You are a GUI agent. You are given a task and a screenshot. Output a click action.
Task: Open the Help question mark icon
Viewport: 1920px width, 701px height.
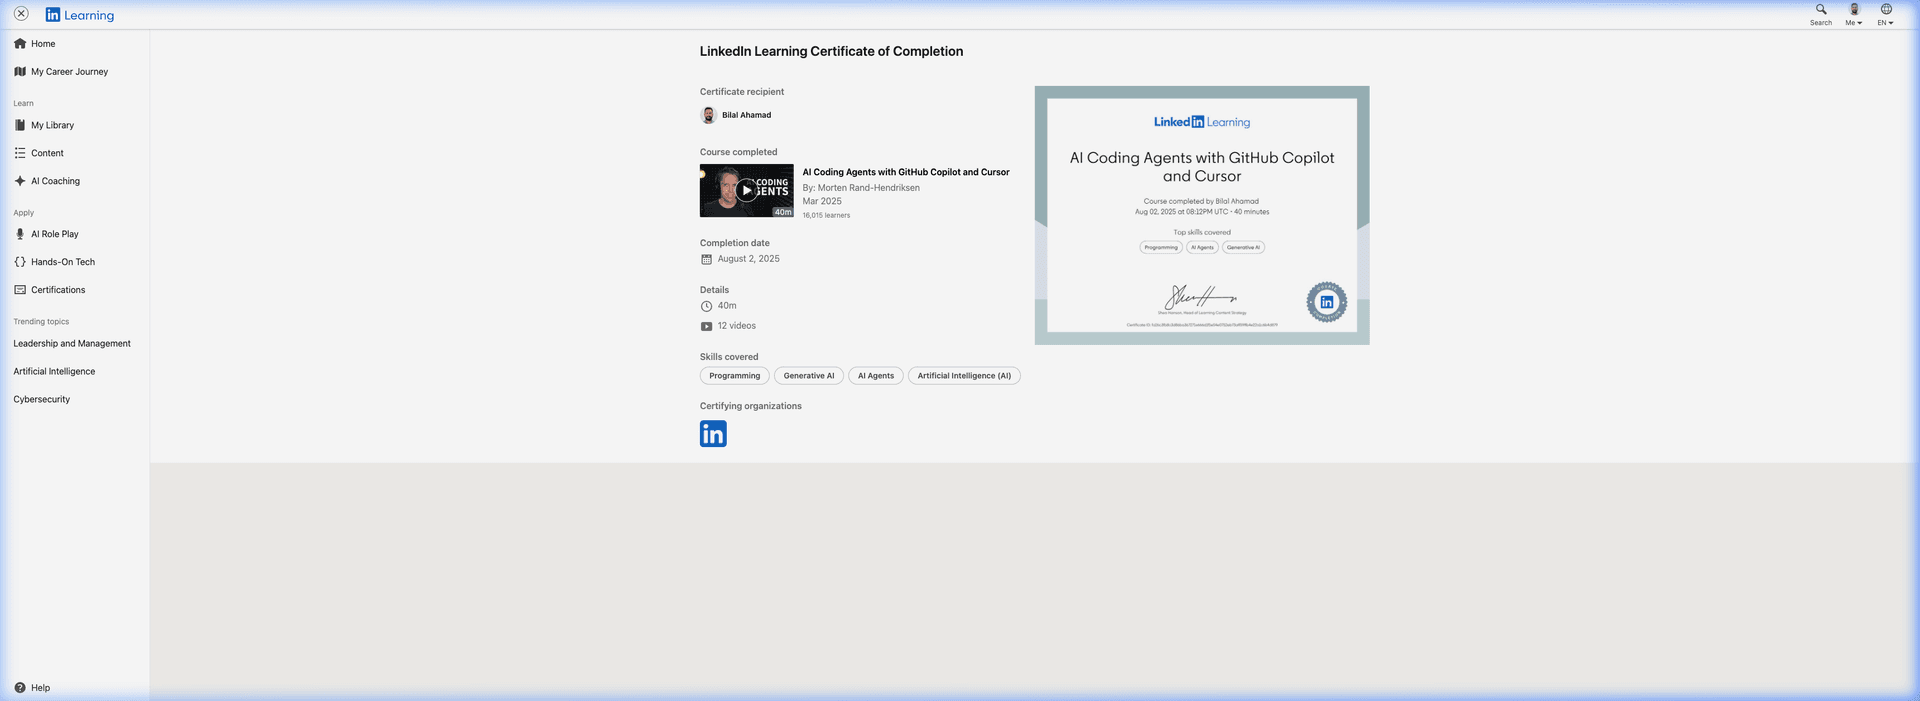(20, 688)
